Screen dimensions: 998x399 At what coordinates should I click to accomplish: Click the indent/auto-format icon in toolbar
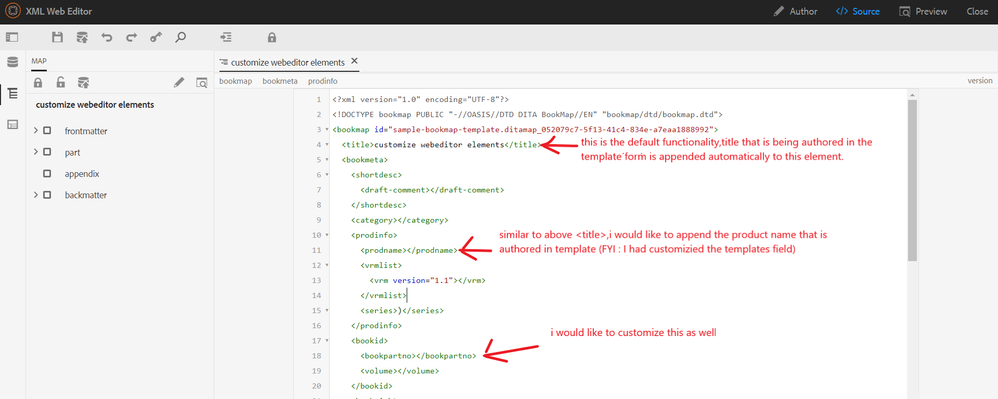(226, 38)
